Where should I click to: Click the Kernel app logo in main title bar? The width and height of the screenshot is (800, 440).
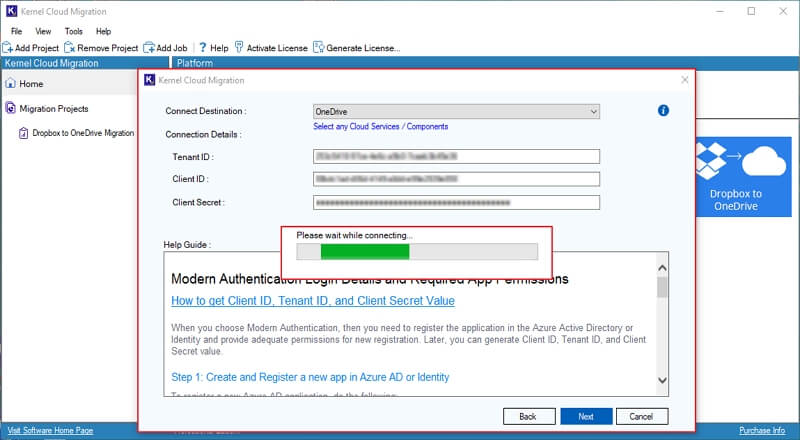coord(11,11)
